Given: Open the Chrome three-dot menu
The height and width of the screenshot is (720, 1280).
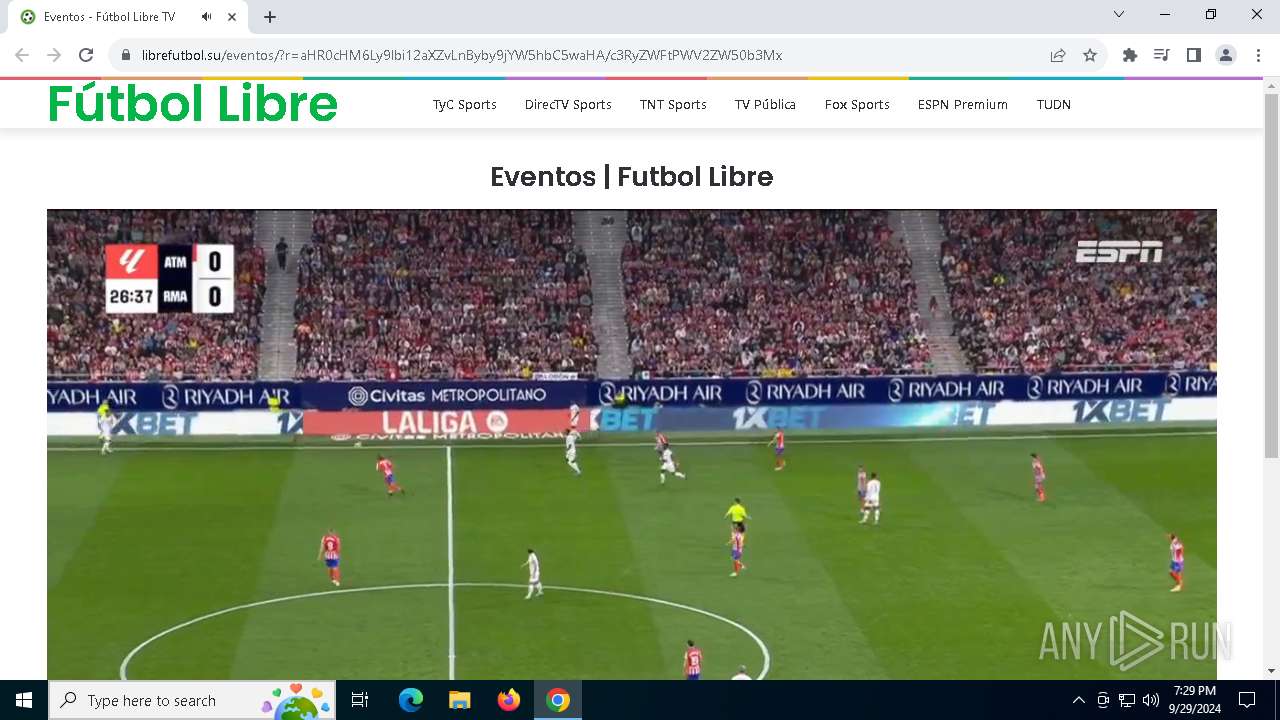Looking at the screenshot, I should click(1258, 55).
